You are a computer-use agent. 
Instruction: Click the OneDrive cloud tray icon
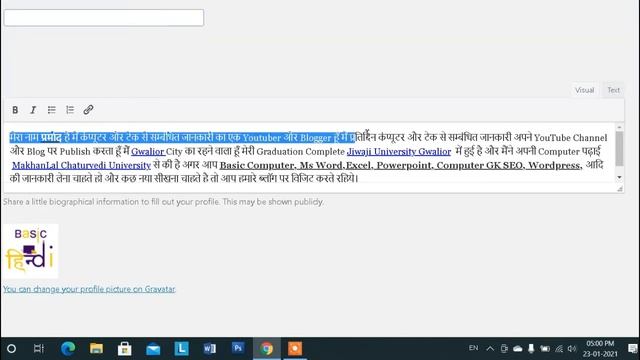click(x=518, y=349)
